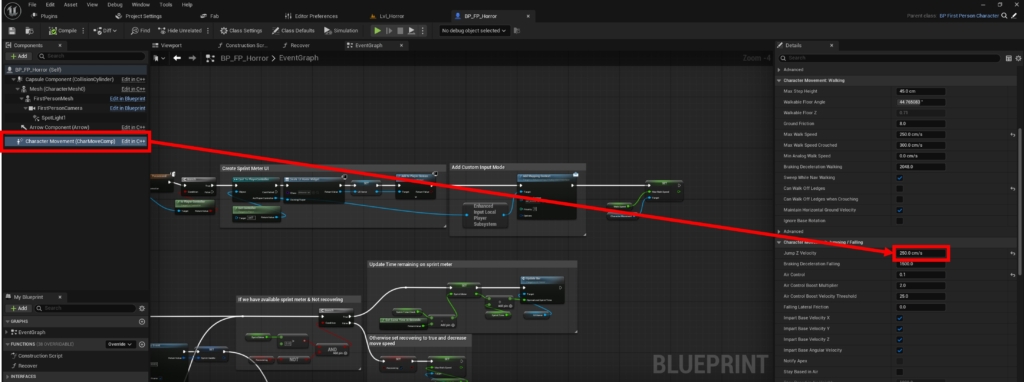Disable Sweep While Nav Walking

tap(899, 178)
